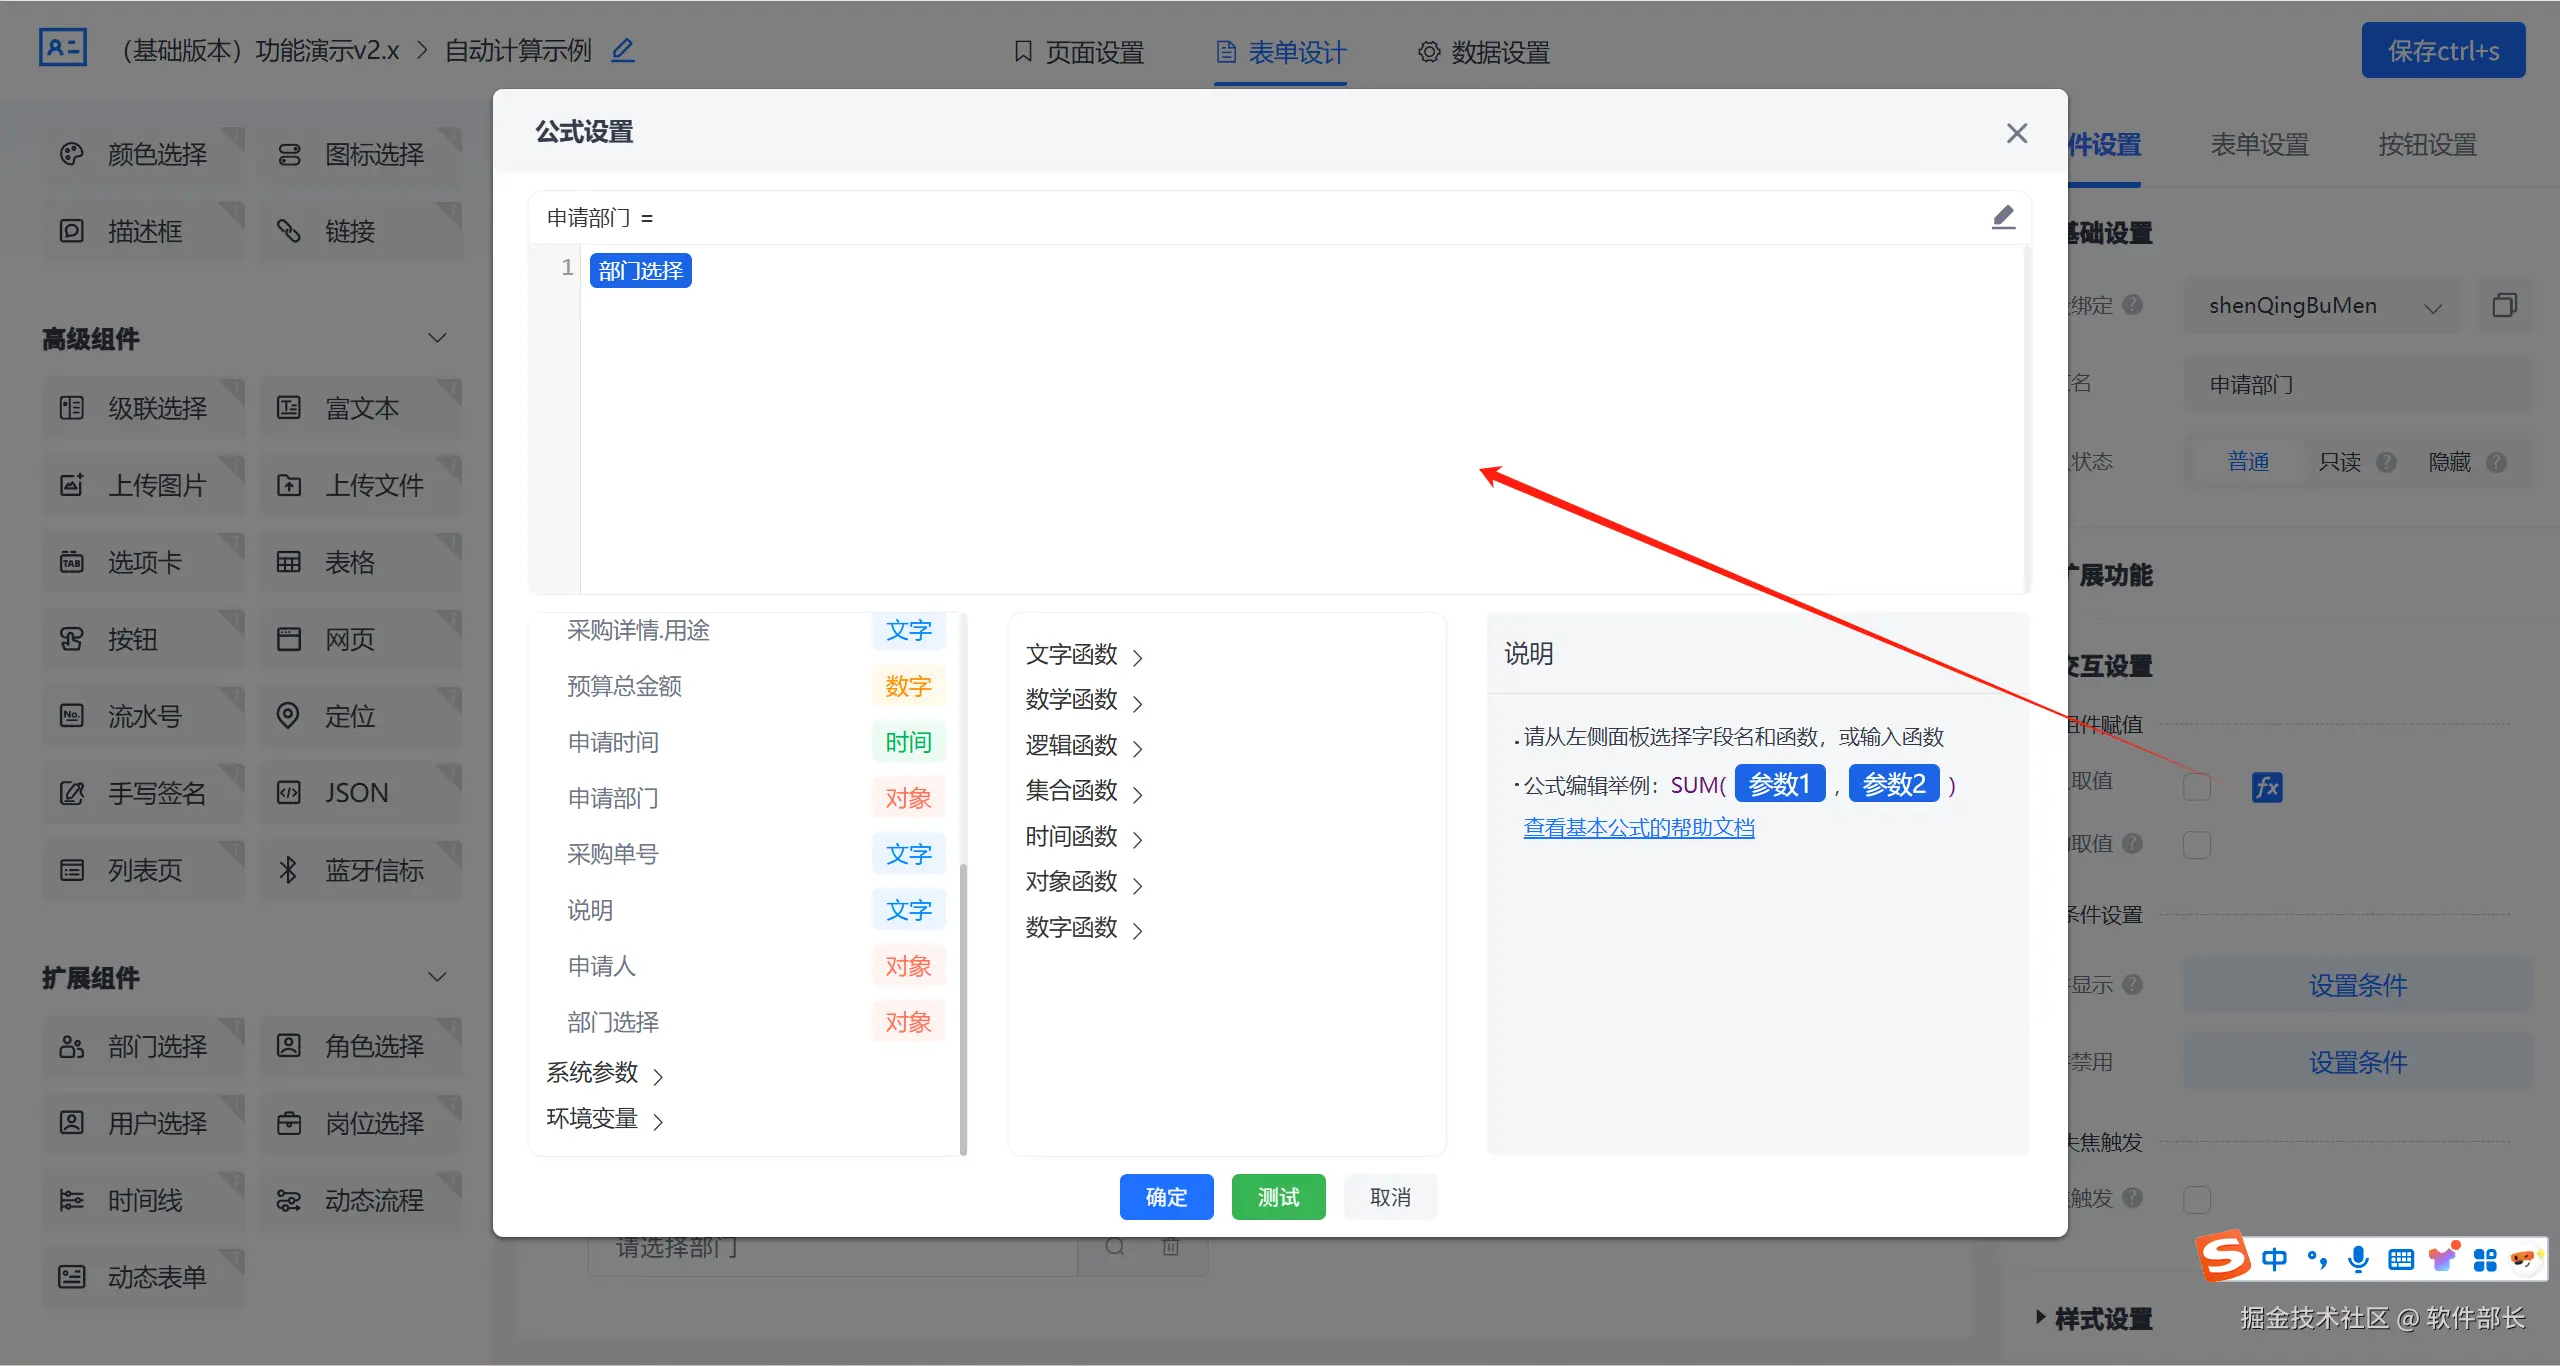This screenshot has height=1366, width=2560.
Task: Expand 文字函数 category
Action: click(1084, 655)
